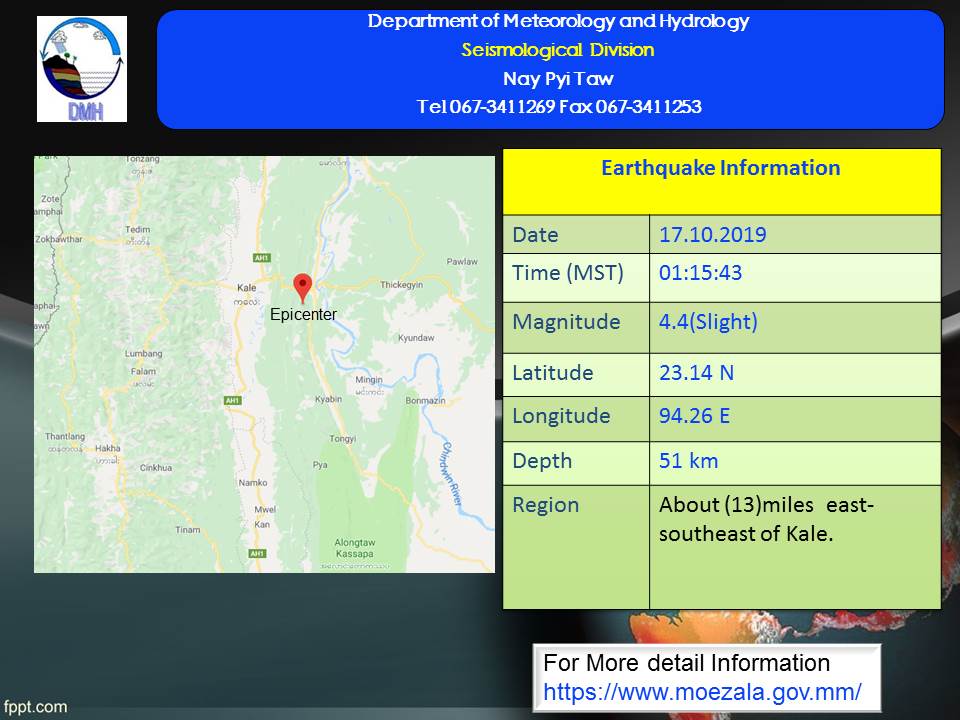Click the 'Time (MST)' row label
Viewport: 960px width, 720px height.
(568, 273)
